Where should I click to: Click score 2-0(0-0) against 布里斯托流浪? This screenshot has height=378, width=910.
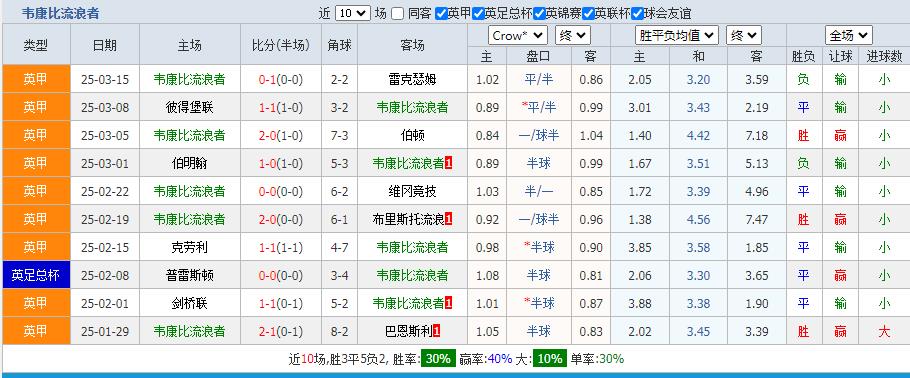[281, 219]
